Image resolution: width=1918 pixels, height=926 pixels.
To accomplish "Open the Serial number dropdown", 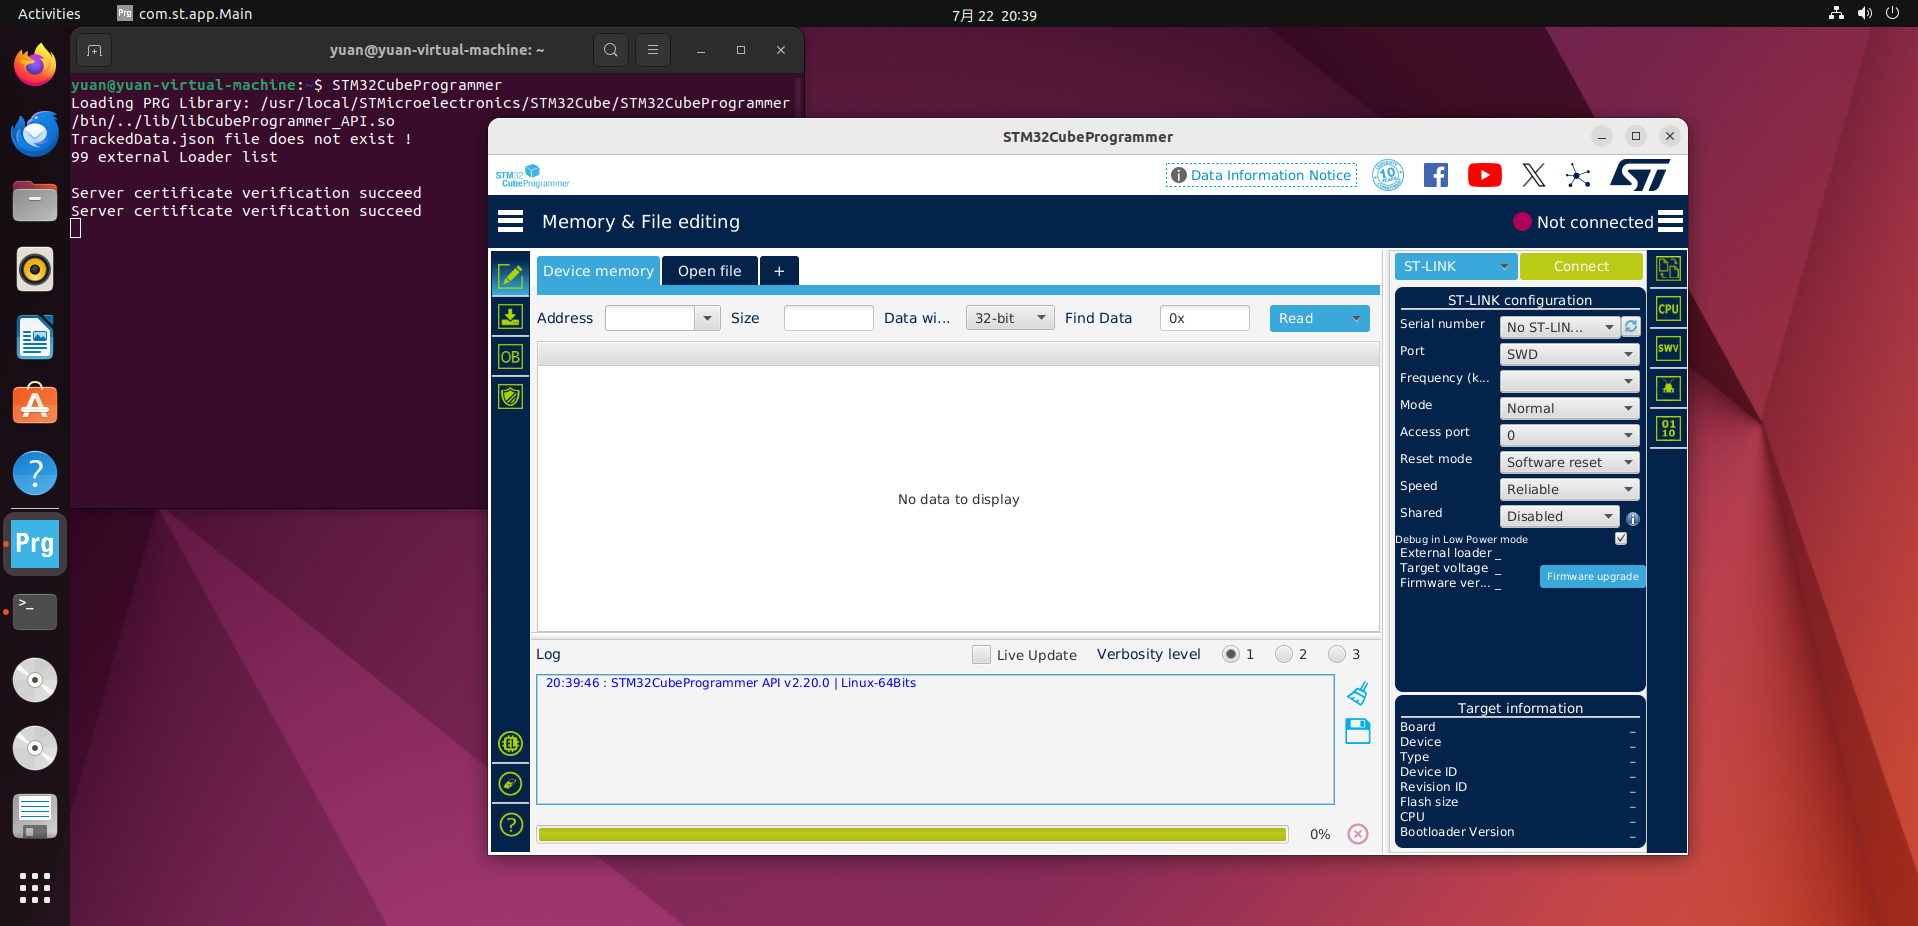I will point(1559,327).
